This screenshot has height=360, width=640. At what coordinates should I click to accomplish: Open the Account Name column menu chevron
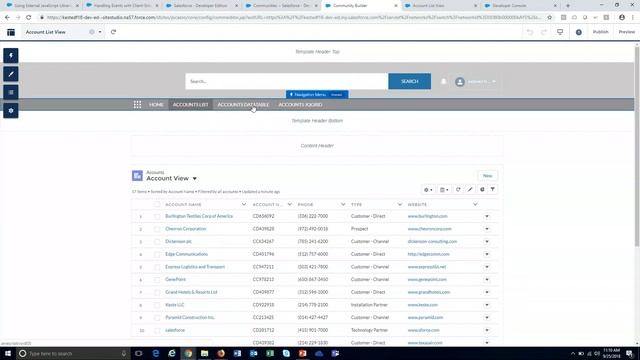point(244,204)
